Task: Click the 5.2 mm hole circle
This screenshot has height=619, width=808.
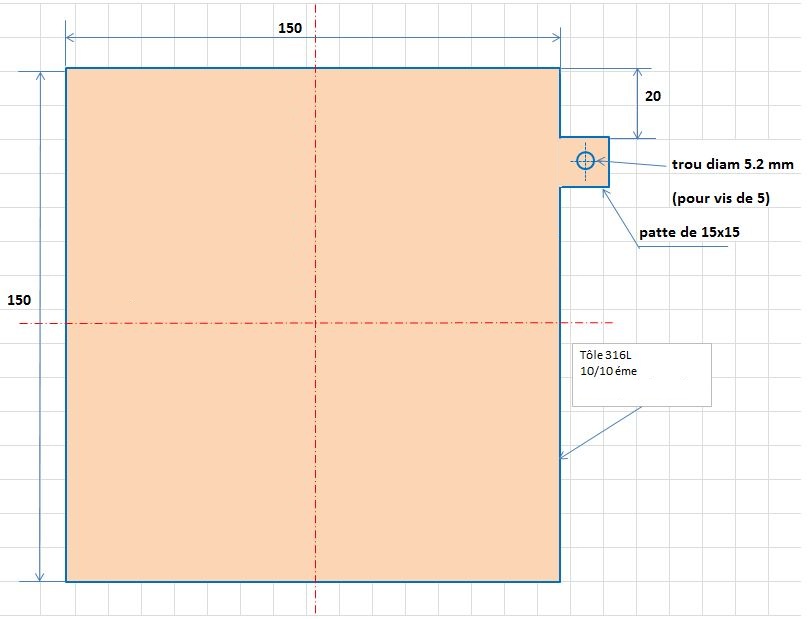Action: (x=585, y=161)
